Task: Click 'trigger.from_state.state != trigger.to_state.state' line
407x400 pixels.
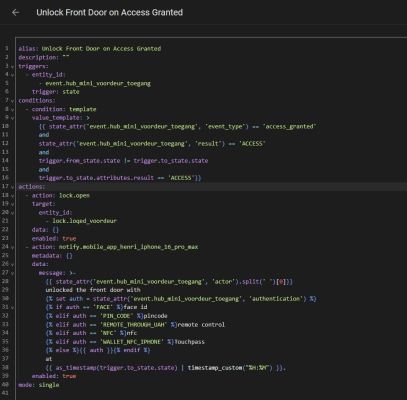Action: click(x=123, y=161)
